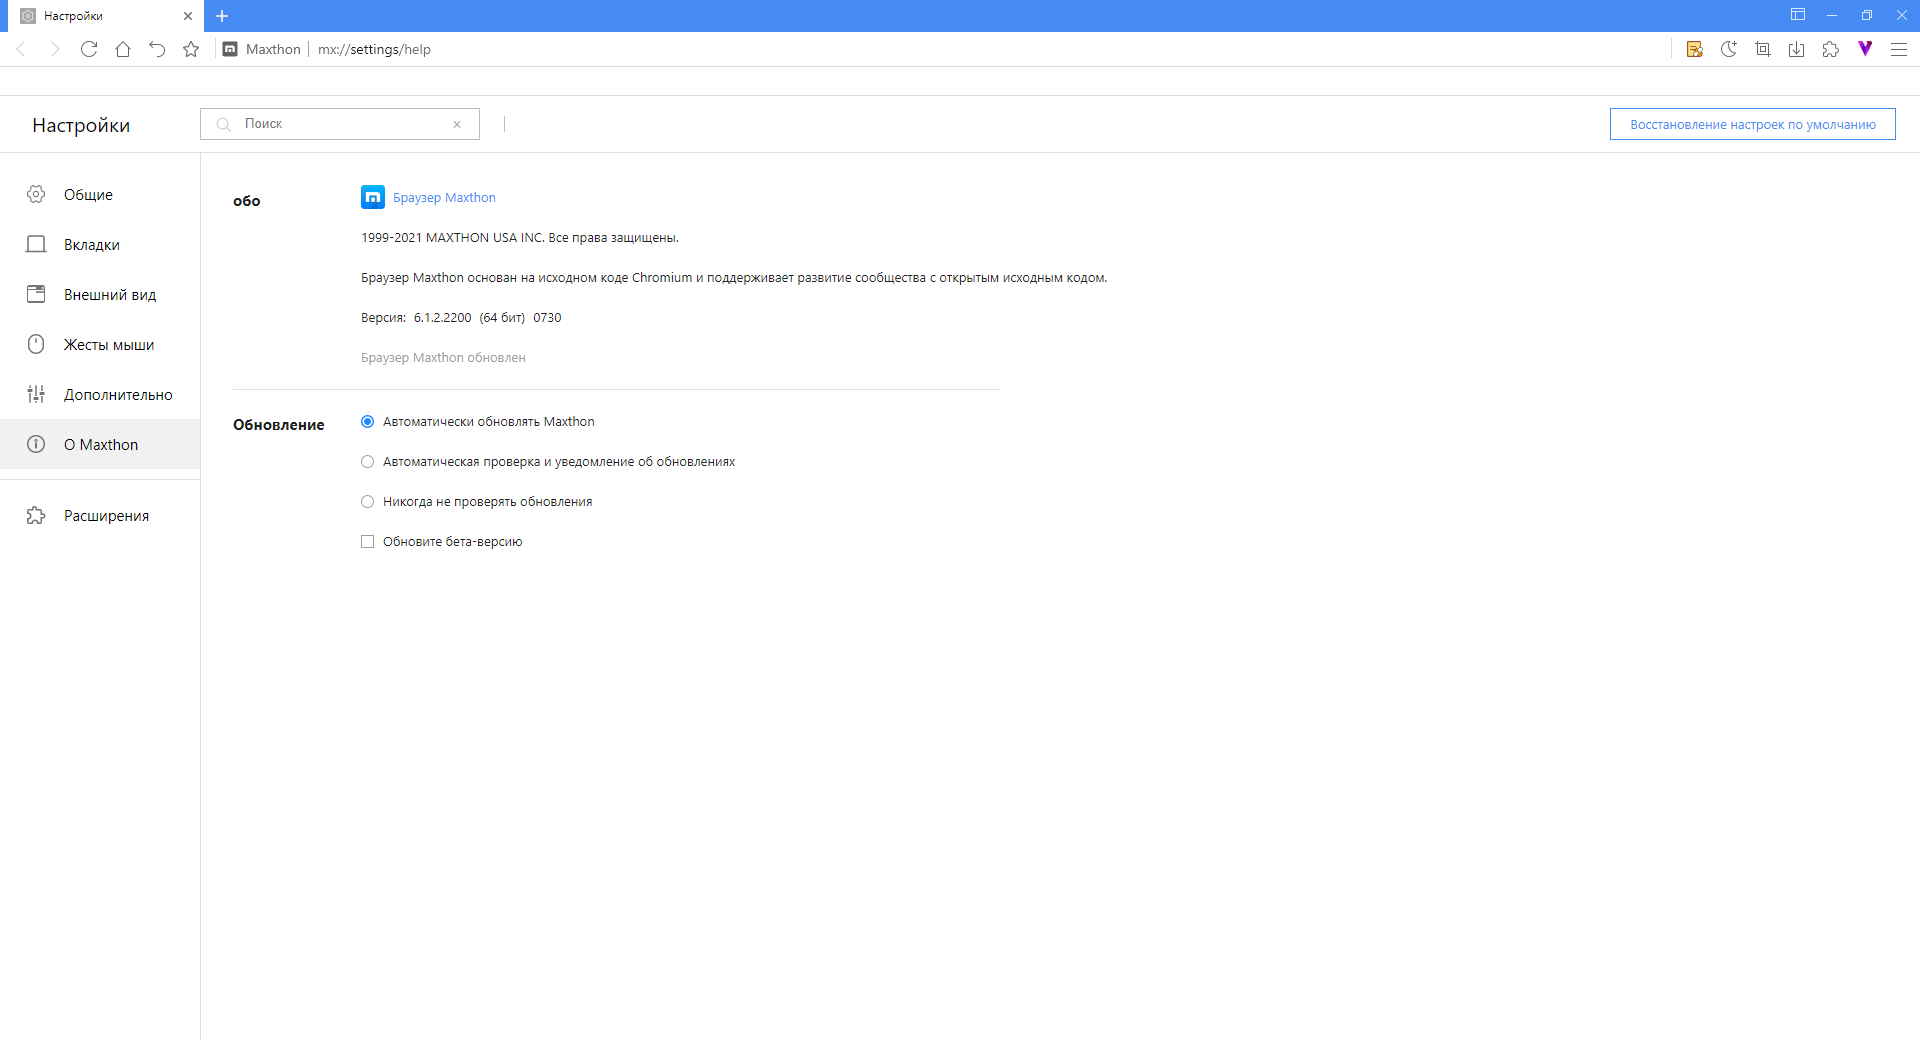Click the copyright line 1999-2021 MAXTHON USA INC.

tap(520, 238)
